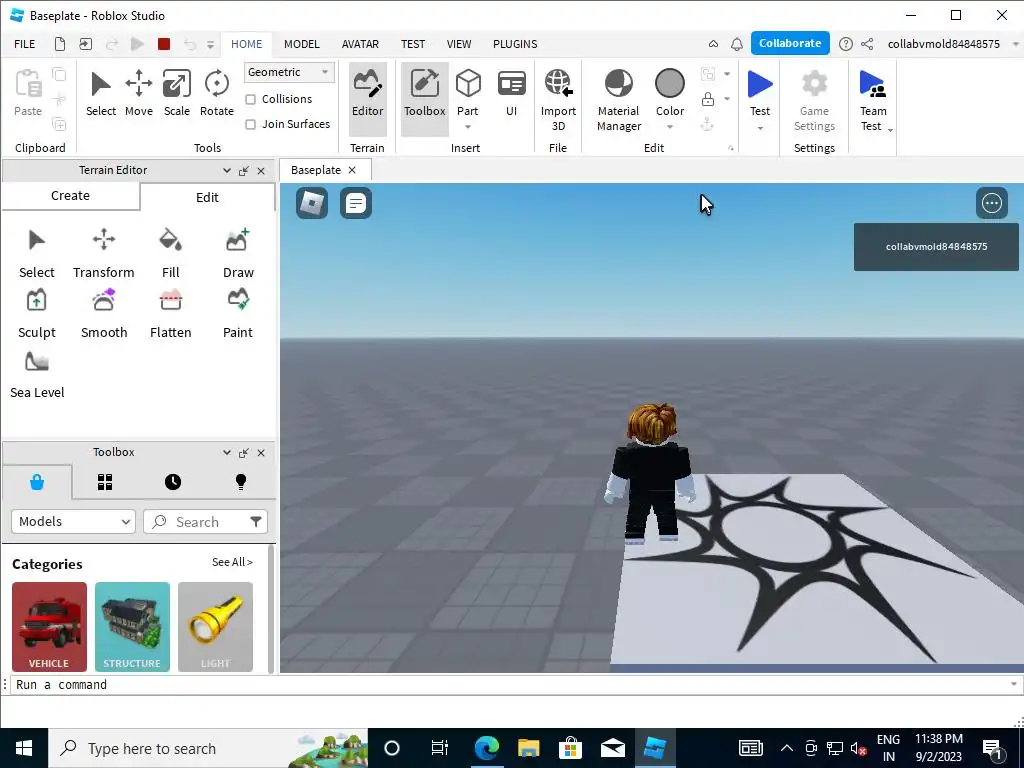Viewport: 1024px width, 768px height.
Task: Open Toolbox Recent clock tab
Action: tap(173, 482)
